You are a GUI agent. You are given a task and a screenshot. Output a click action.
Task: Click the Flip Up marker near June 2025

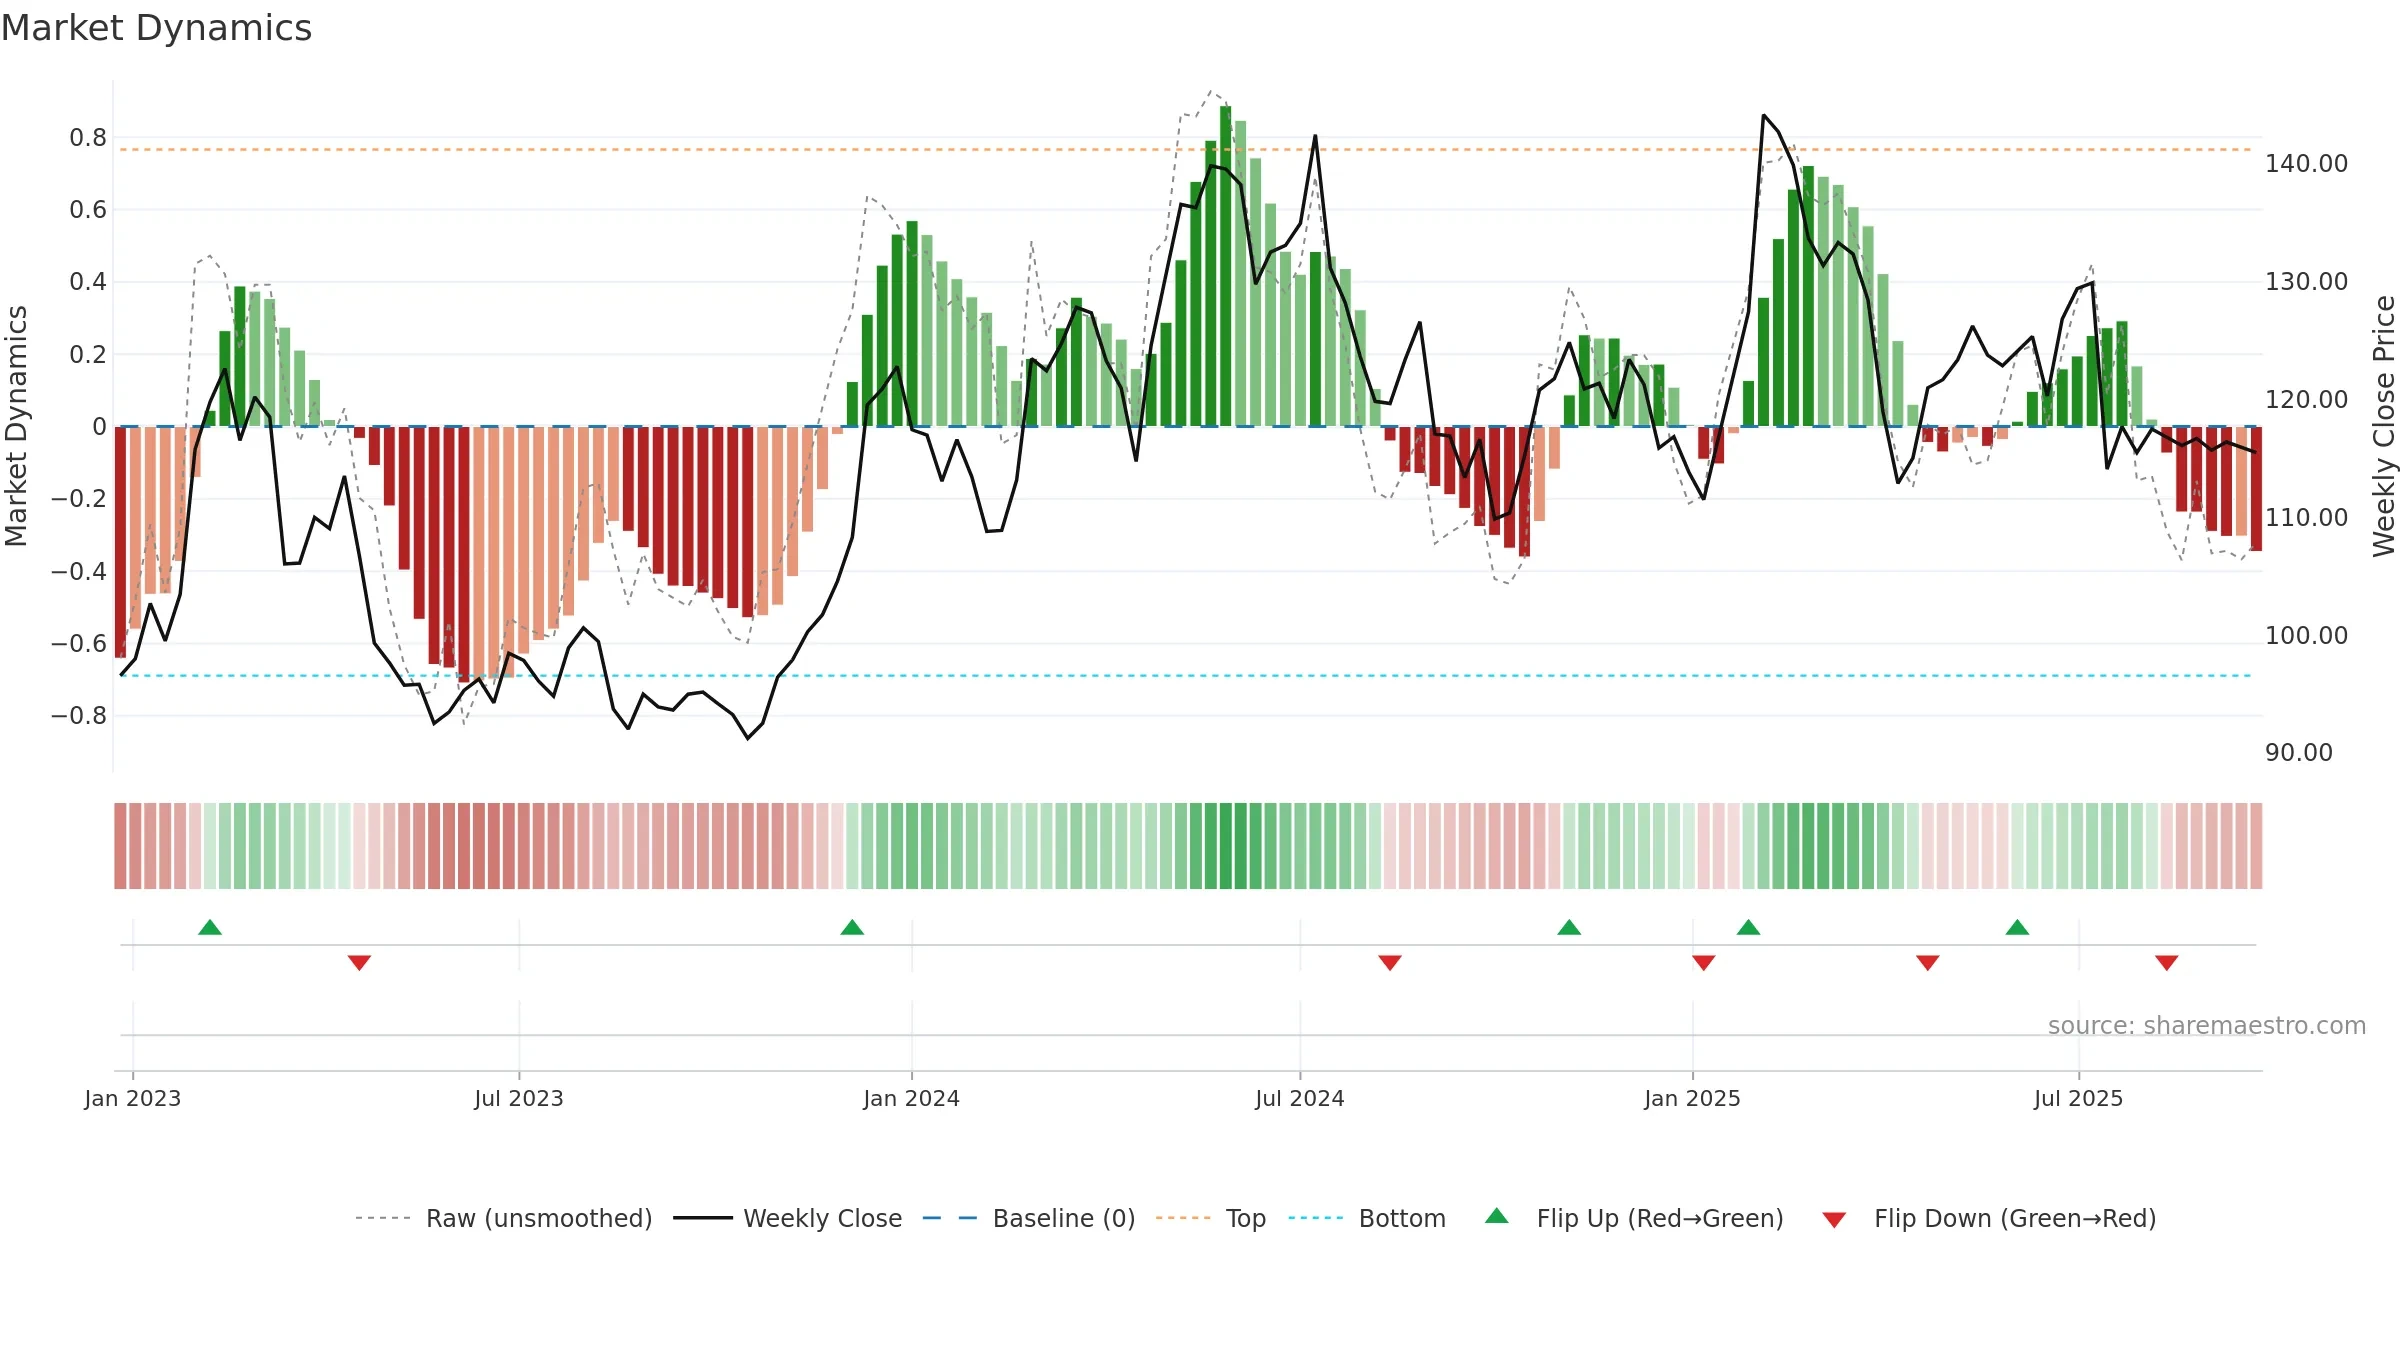[2017, 928]
